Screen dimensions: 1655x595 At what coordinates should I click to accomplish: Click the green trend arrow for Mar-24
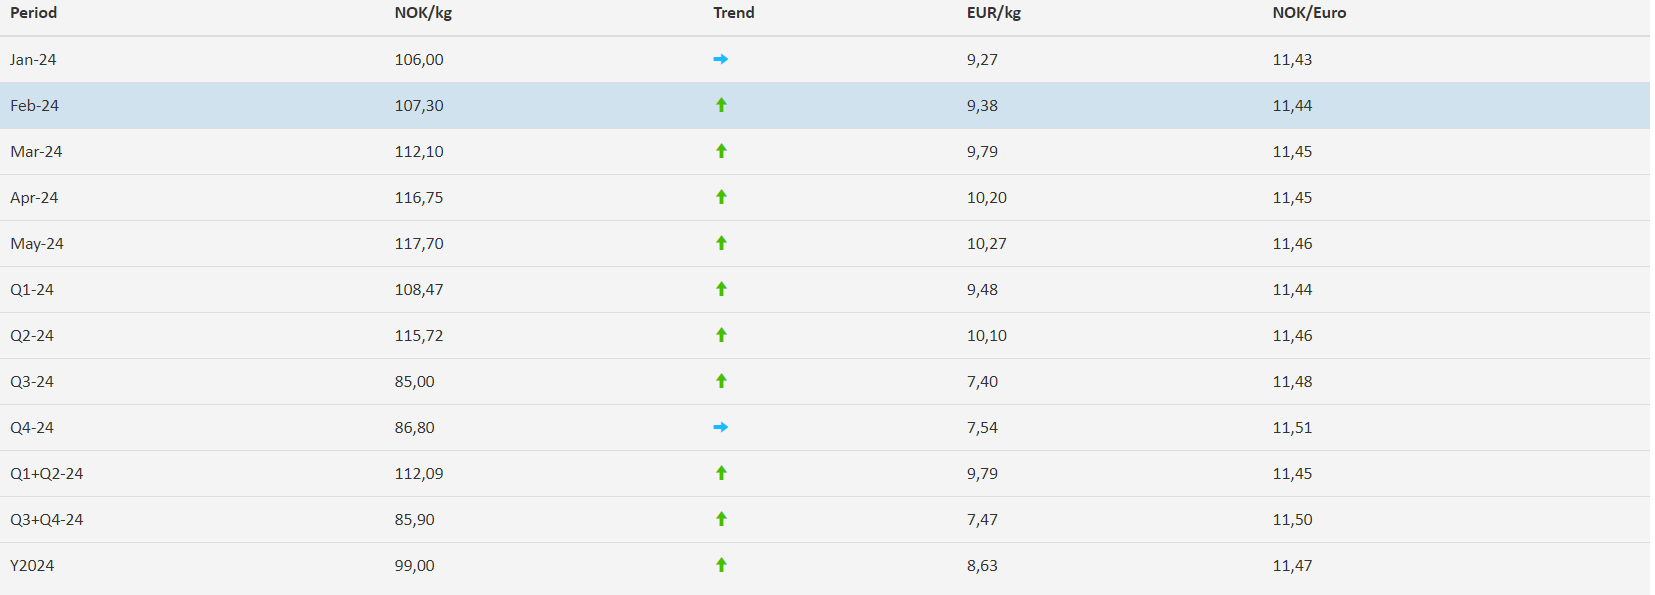coord(721,151)
